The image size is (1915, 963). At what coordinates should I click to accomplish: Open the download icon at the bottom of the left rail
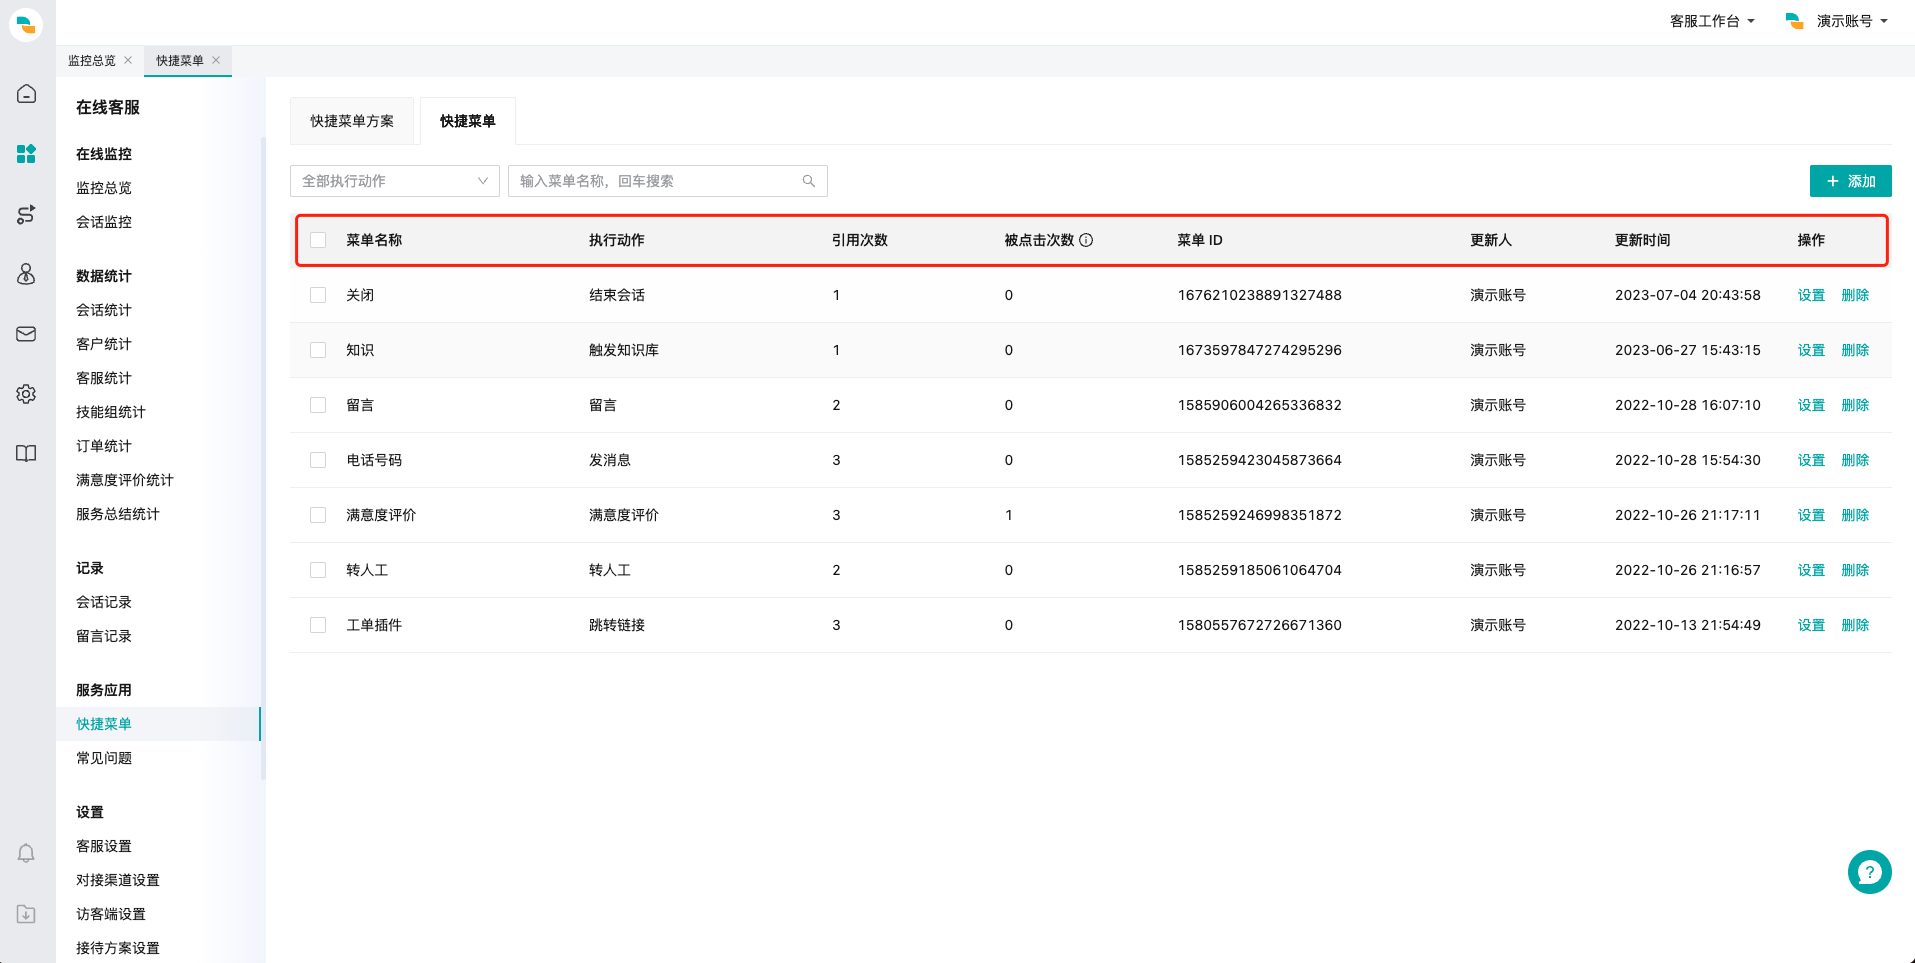pyautogui.click(x=27, y=914)
